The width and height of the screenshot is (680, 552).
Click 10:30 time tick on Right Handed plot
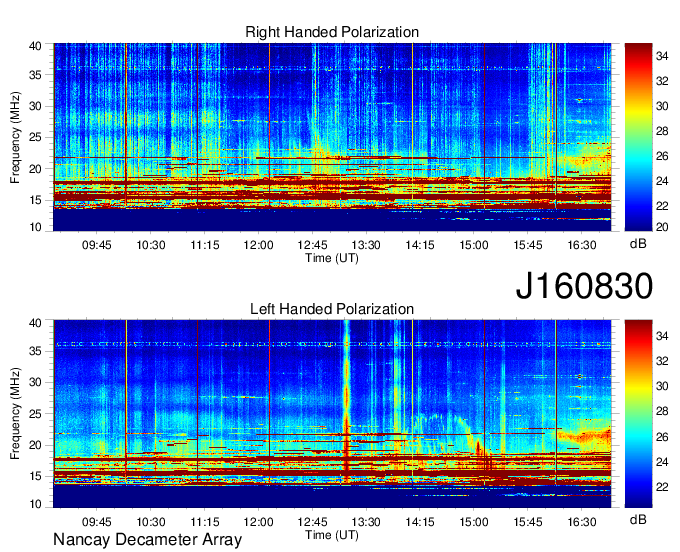click(x=151, y=245)
